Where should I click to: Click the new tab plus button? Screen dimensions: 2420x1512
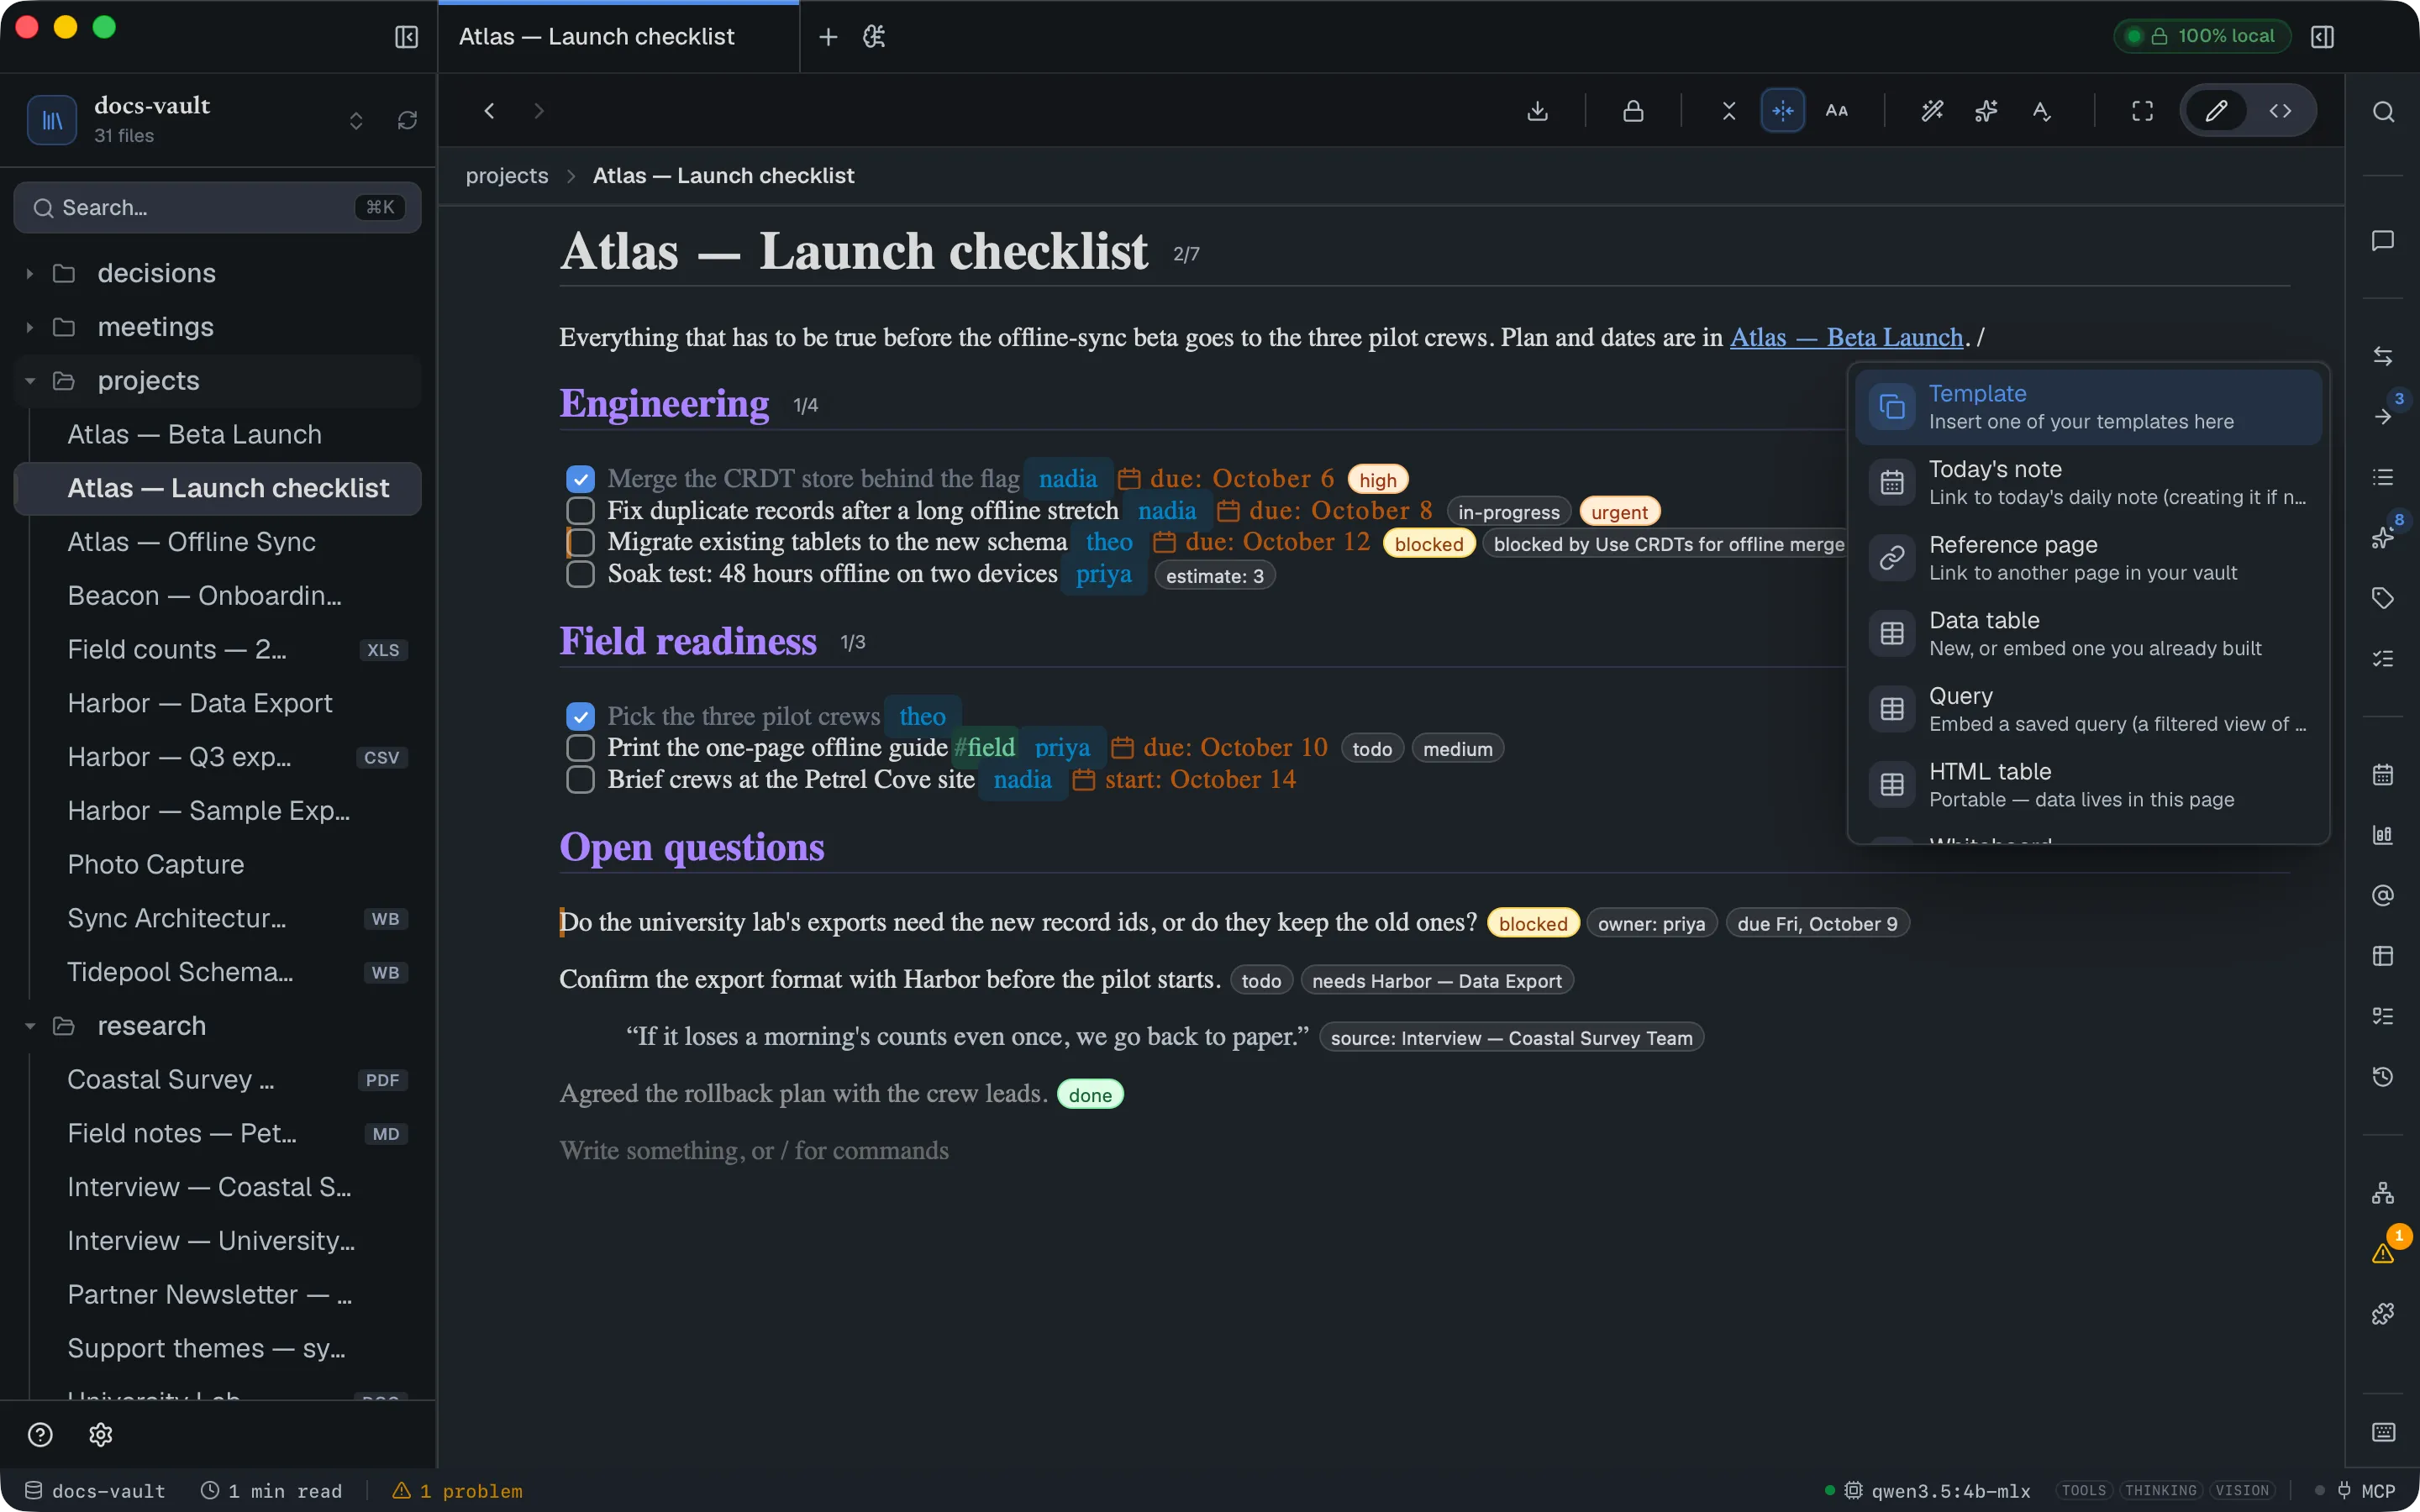click(x=828, y=37)
